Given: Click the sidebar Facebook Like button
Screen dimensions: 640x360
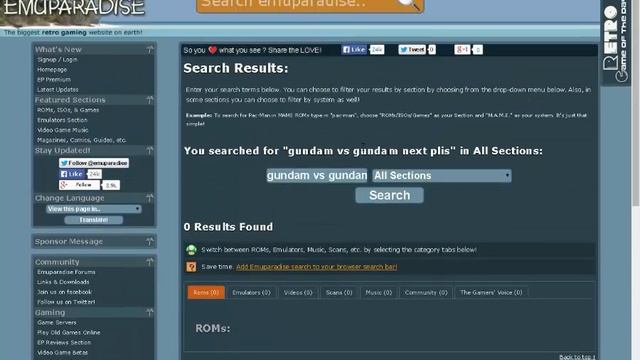Looking at the screenshot, I should (x=72, y=174).
